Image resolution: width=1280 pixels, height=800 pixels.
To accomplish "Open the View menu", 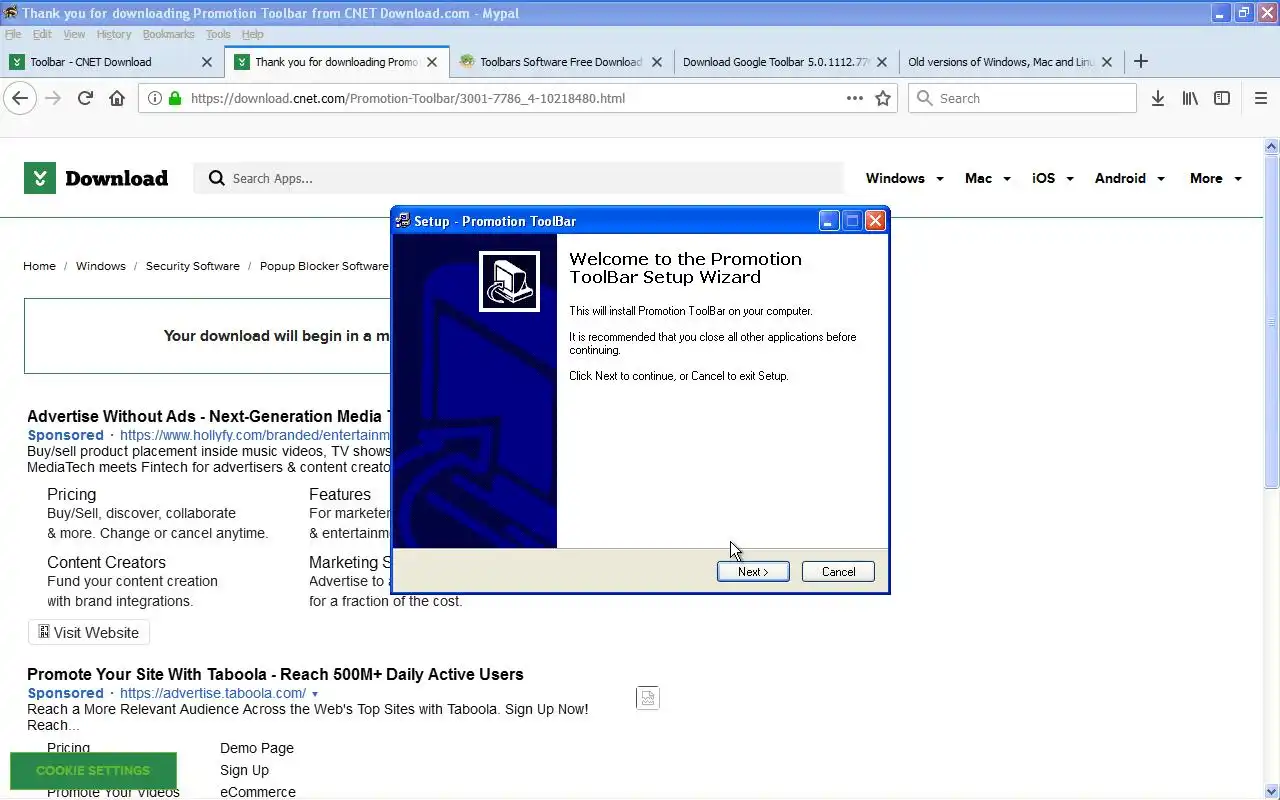I will pos(74,34).
